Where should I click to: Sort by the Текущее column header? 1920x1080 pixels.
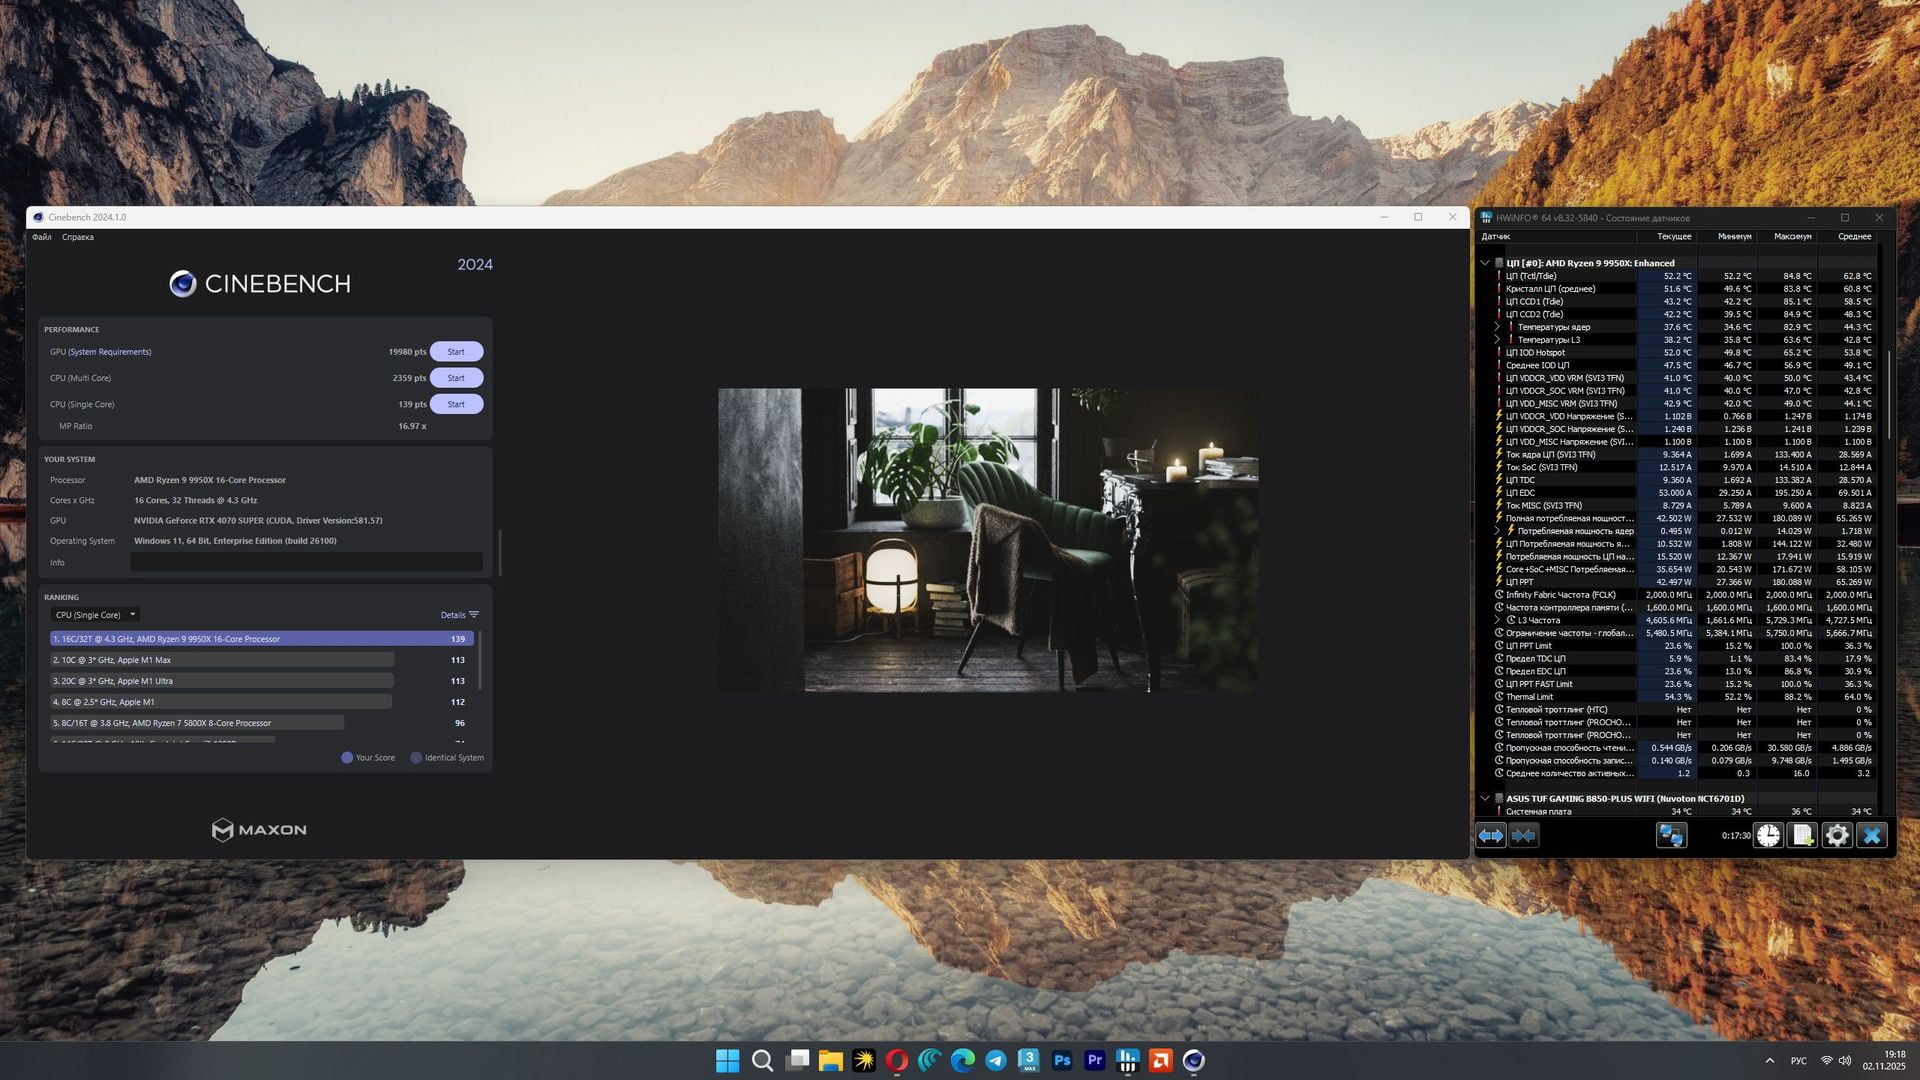point(1666,237)
